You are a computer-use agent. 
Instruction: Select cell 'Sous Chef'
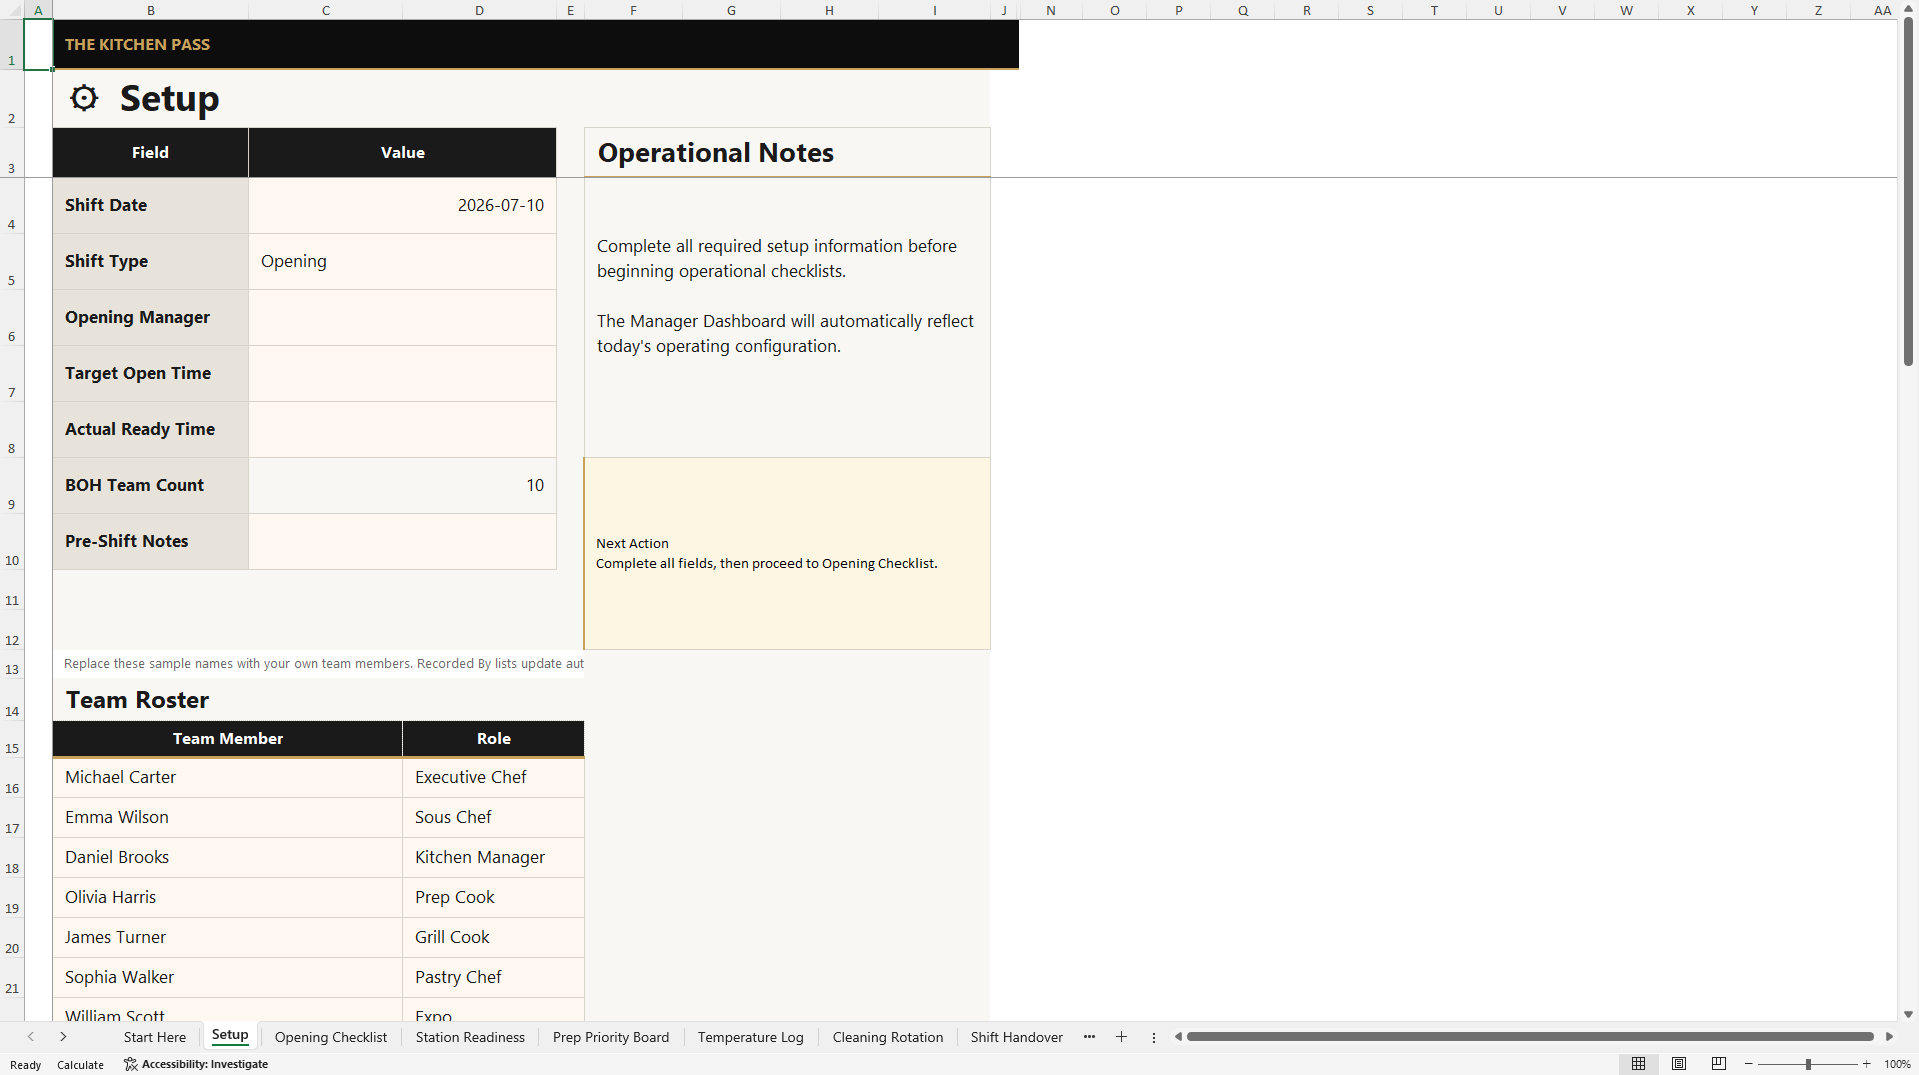(493, 818)
